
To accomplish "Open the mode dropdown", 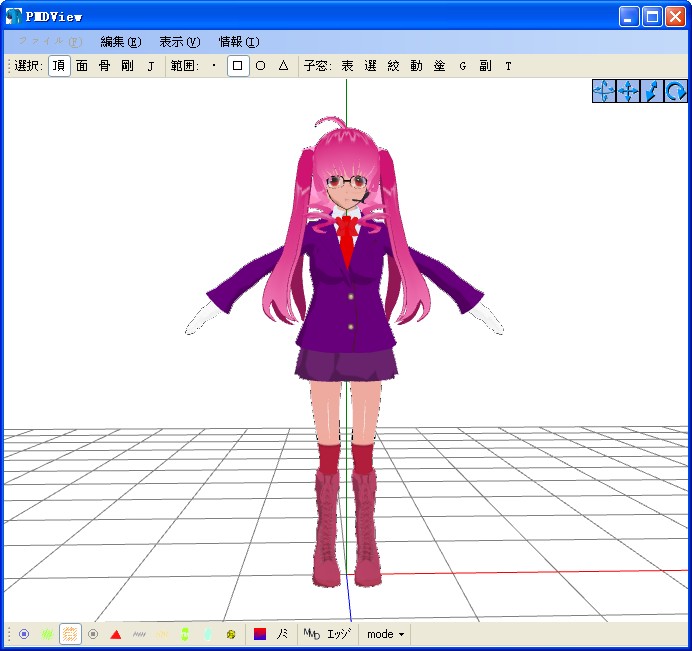I will pos(385,634).
